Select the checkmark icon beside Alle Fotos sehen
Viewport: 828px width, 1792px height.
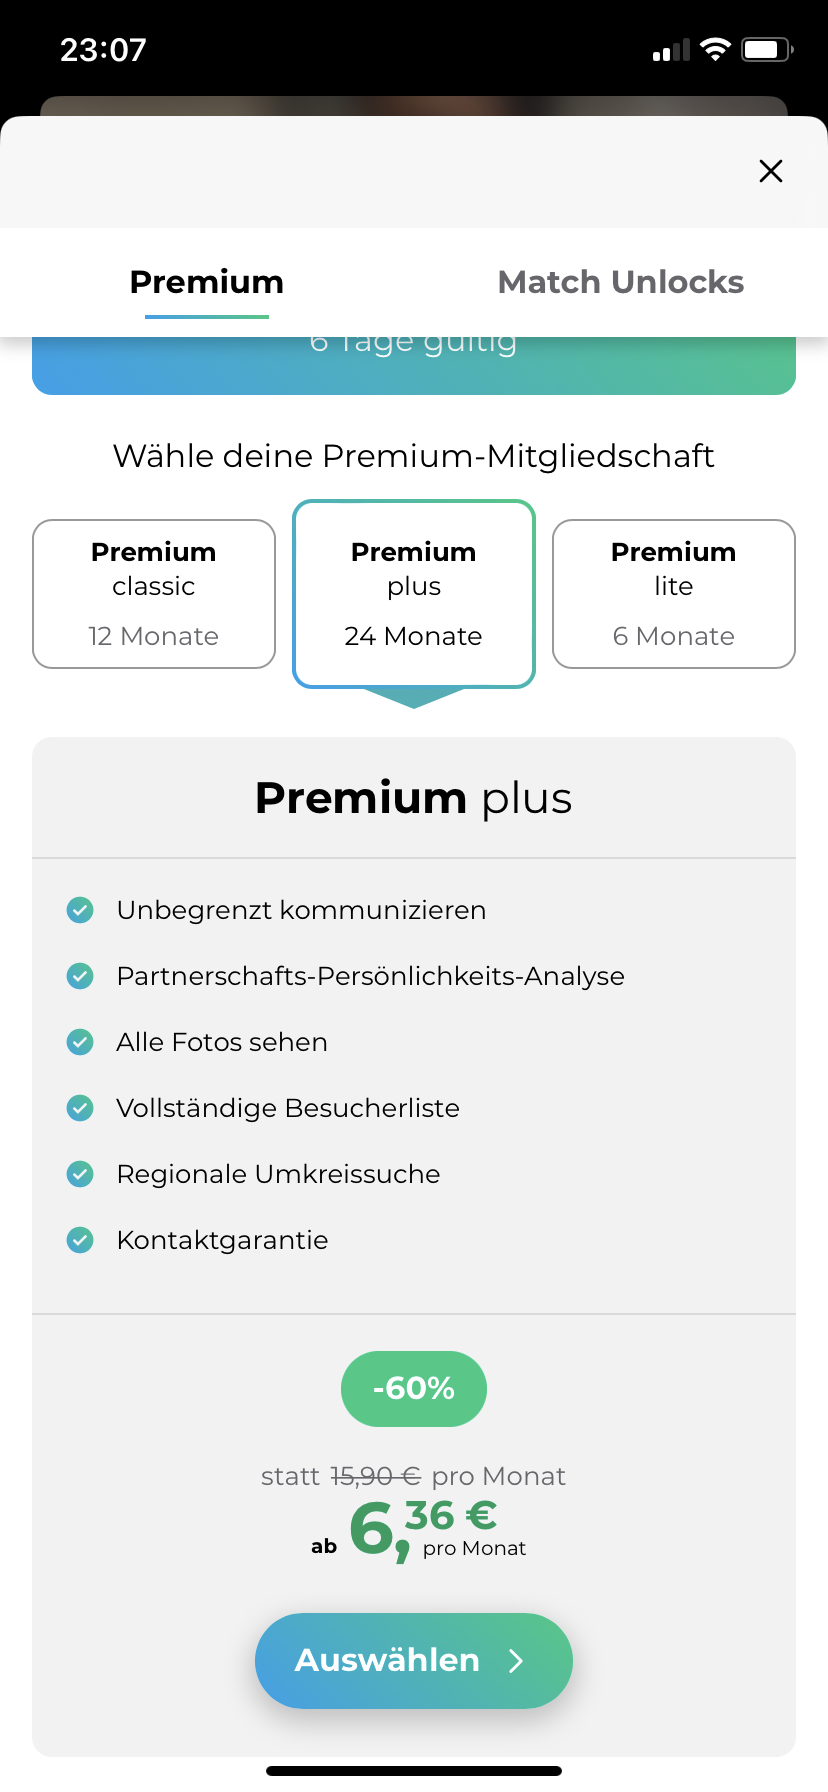[x=79, y=1042]
